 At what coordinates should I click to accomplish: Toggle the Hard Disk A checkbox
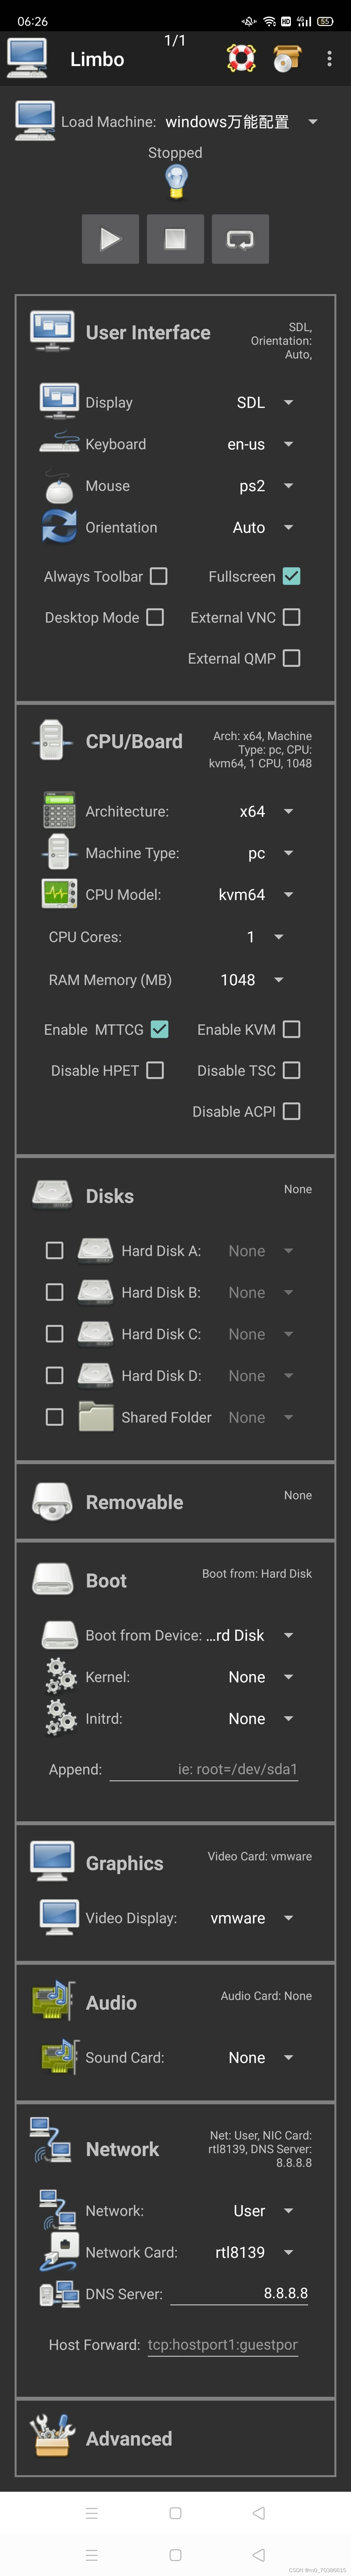[x=54, y=1250]
